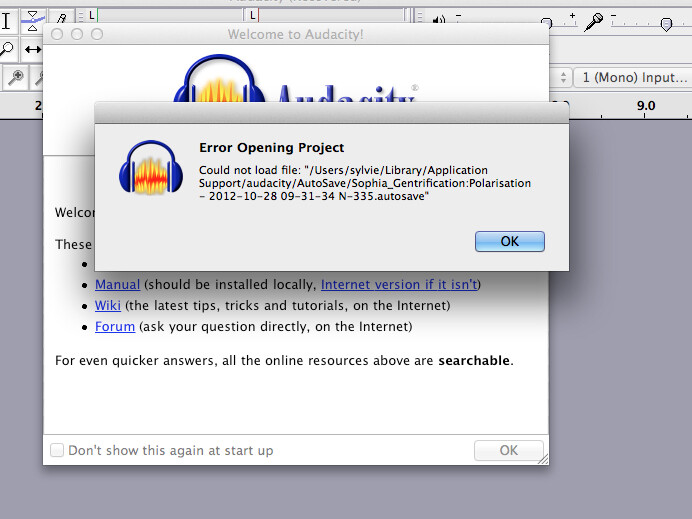Click the Welcome window's zoom button
The height and width of the screenshot is (519, 692).
click(97, 34)
